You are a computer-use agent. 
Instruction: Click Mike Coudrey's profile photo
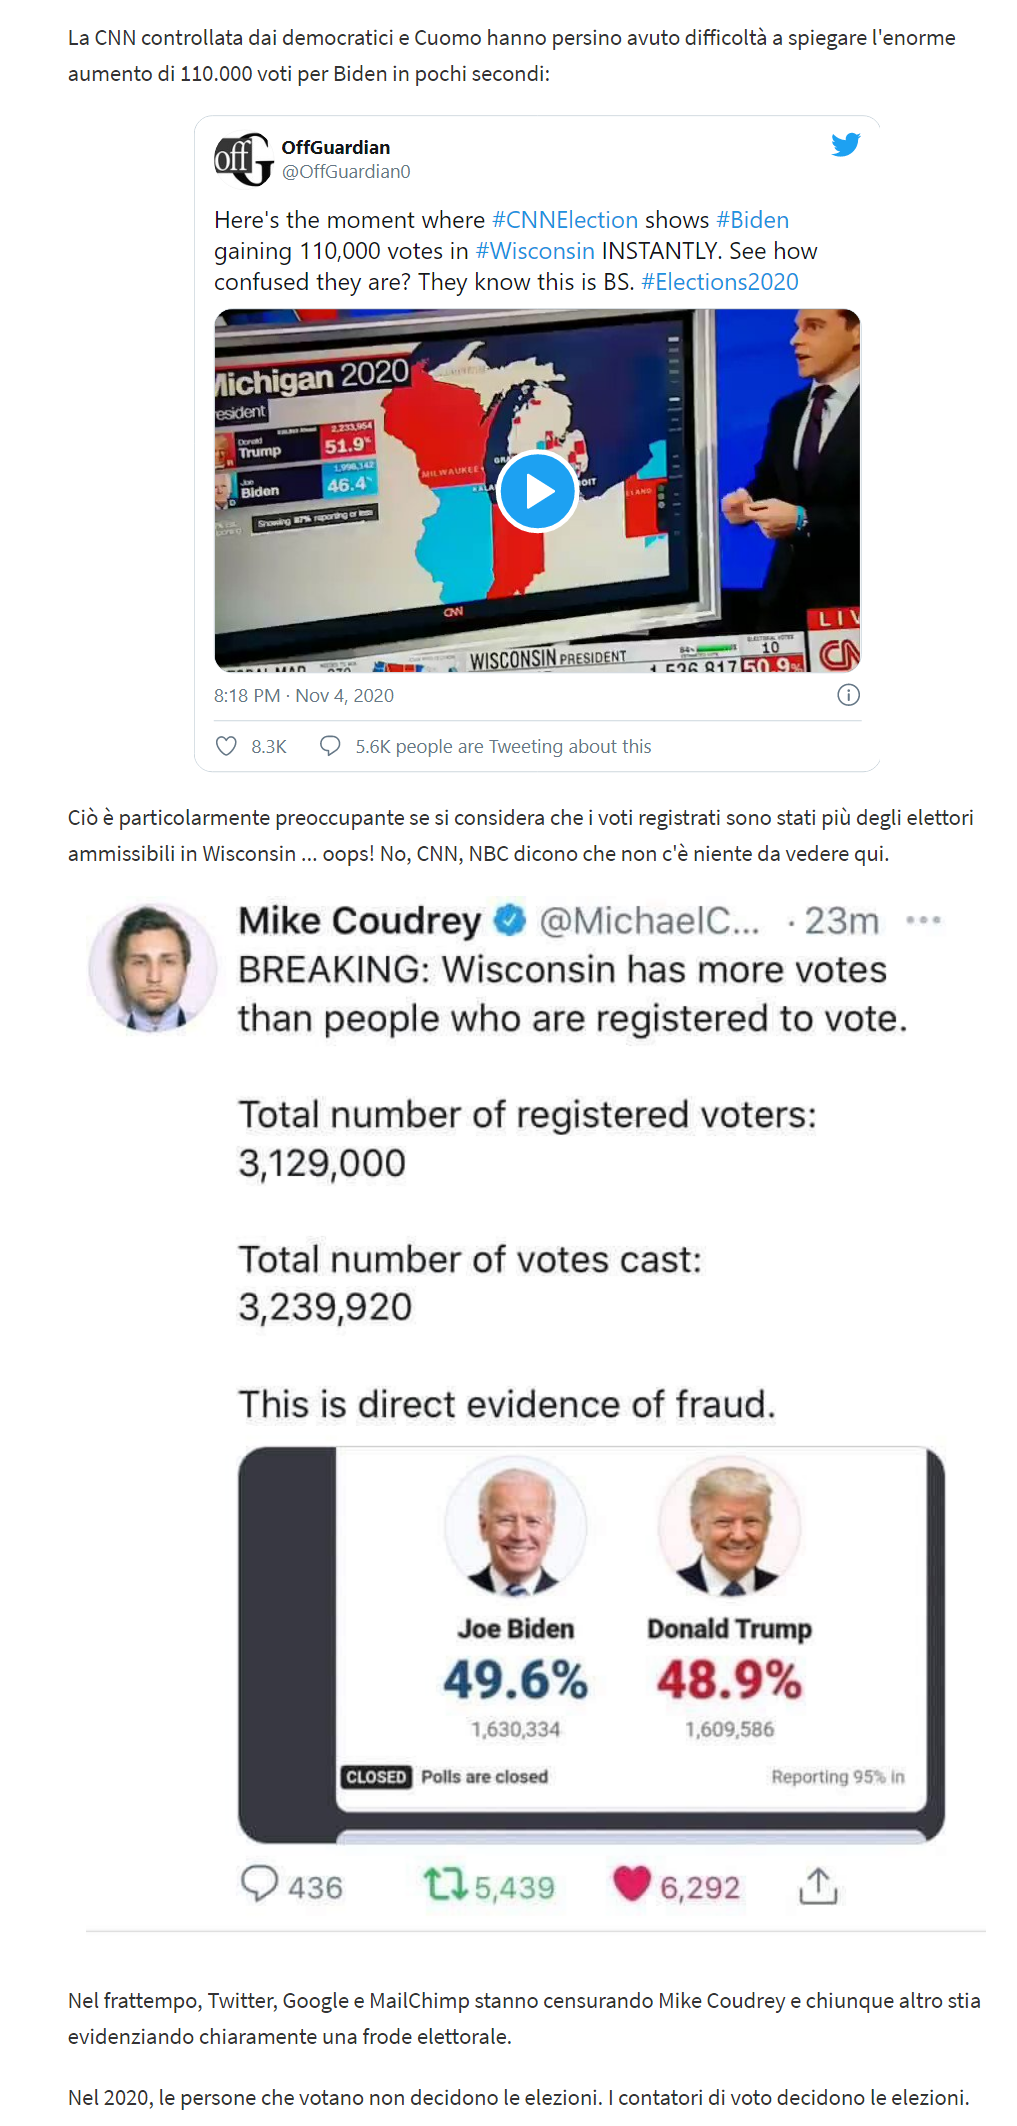coord(152,967)
